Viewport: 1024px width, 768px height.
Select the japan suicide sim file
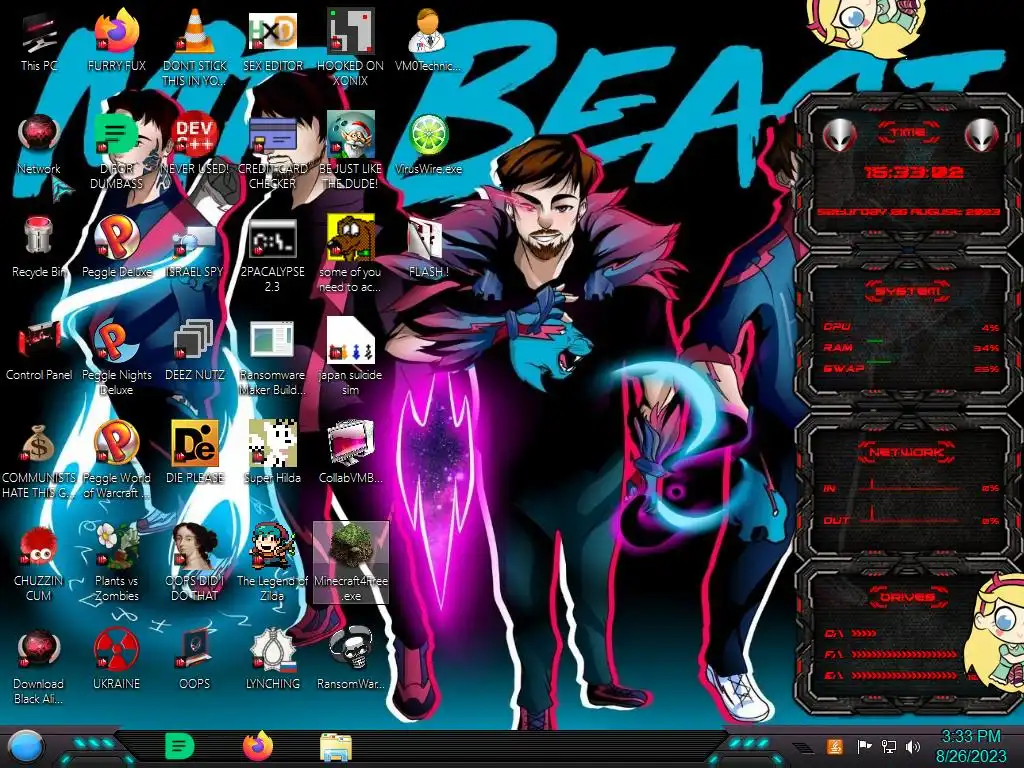point(350,357)
